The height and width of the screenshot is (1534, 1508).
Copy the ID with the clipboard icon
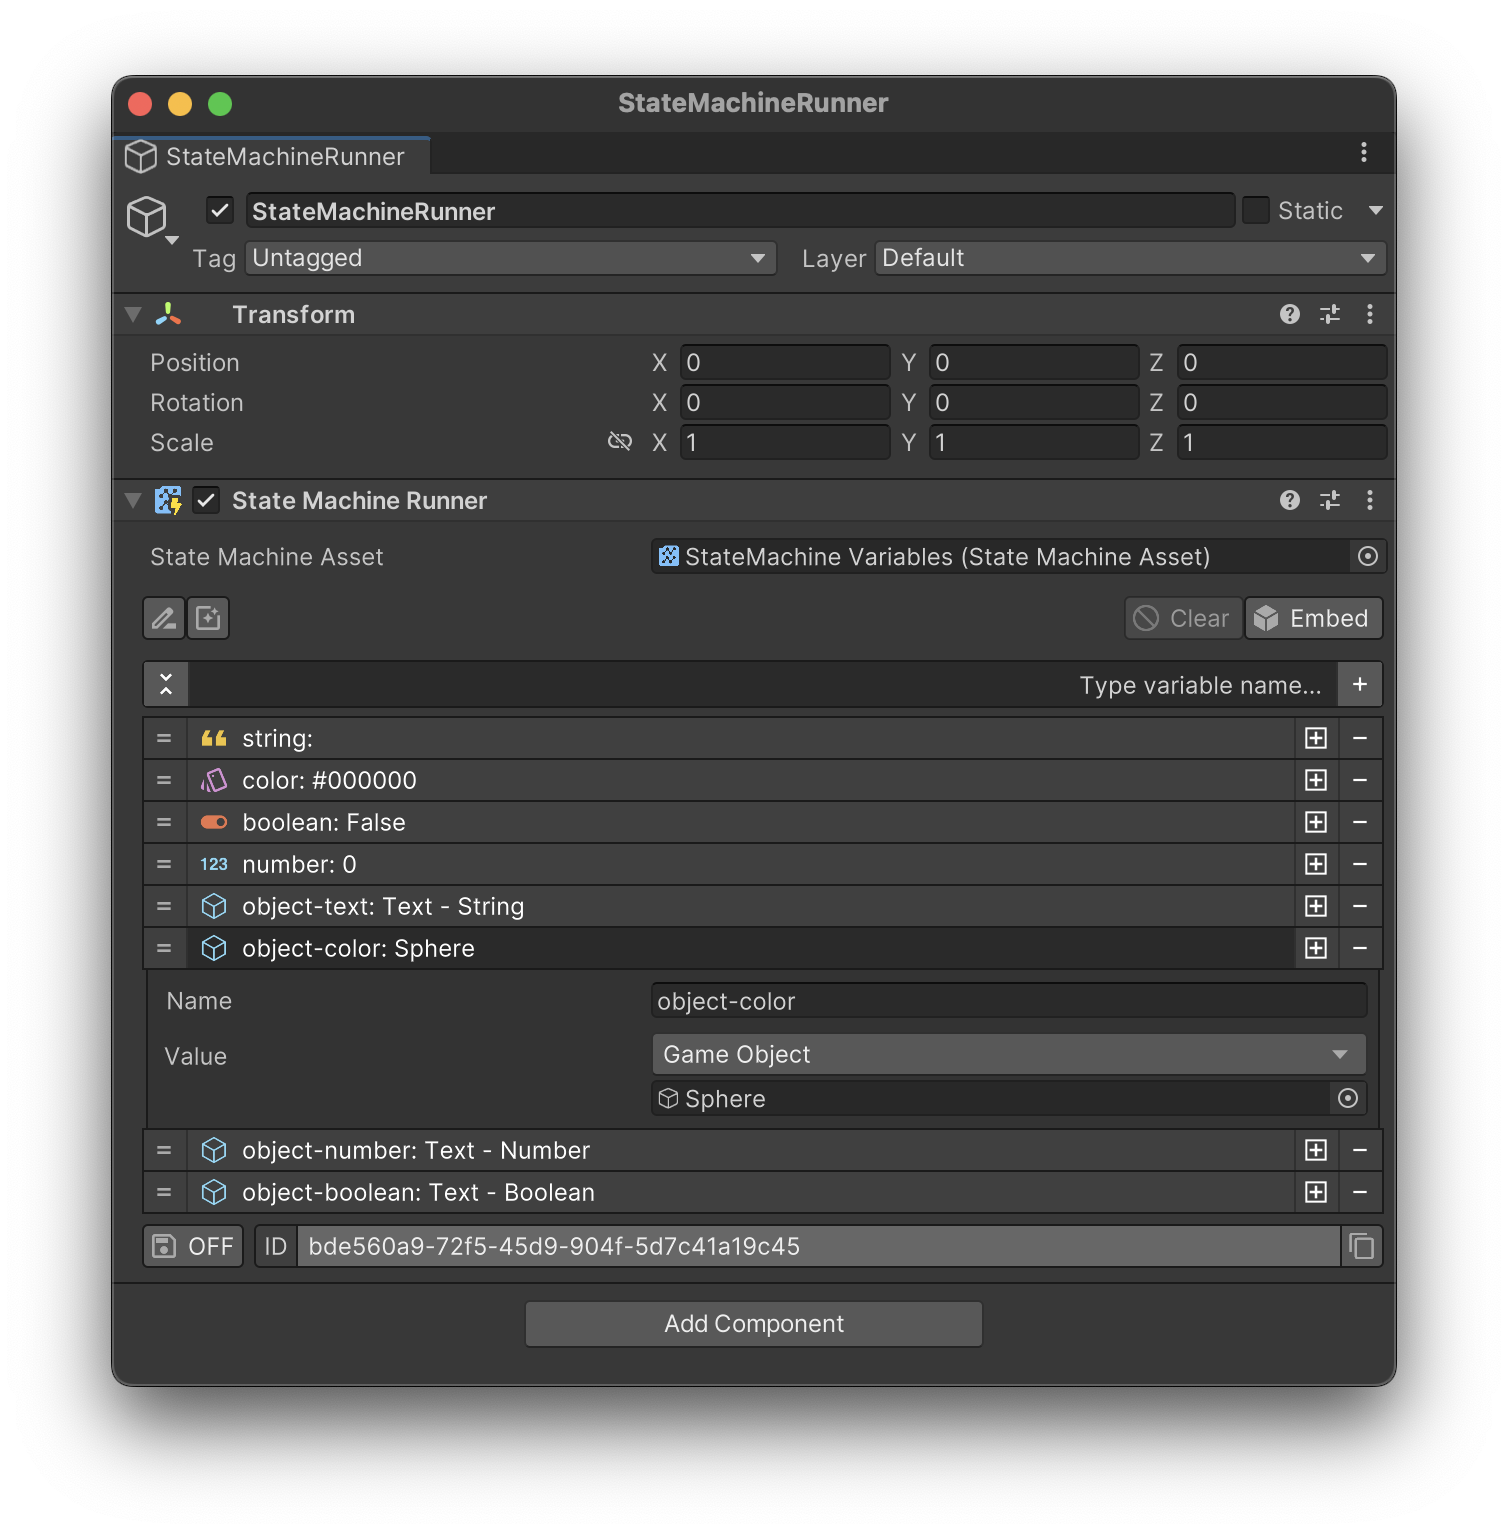[1361, 1246]
